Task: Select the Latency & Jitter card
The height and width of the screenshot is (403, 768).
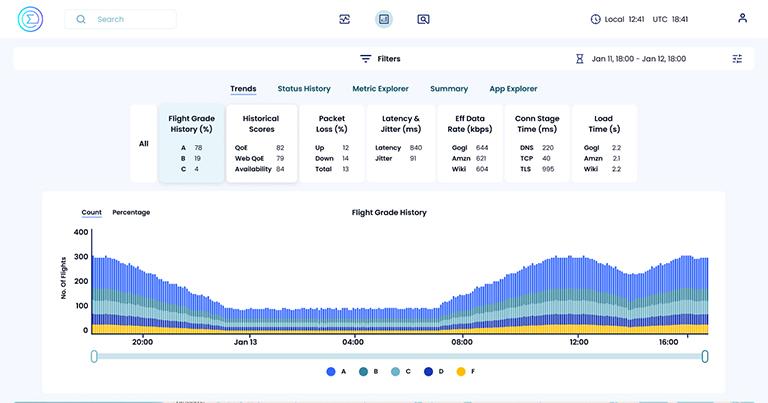Action: (x=401, y=143)
